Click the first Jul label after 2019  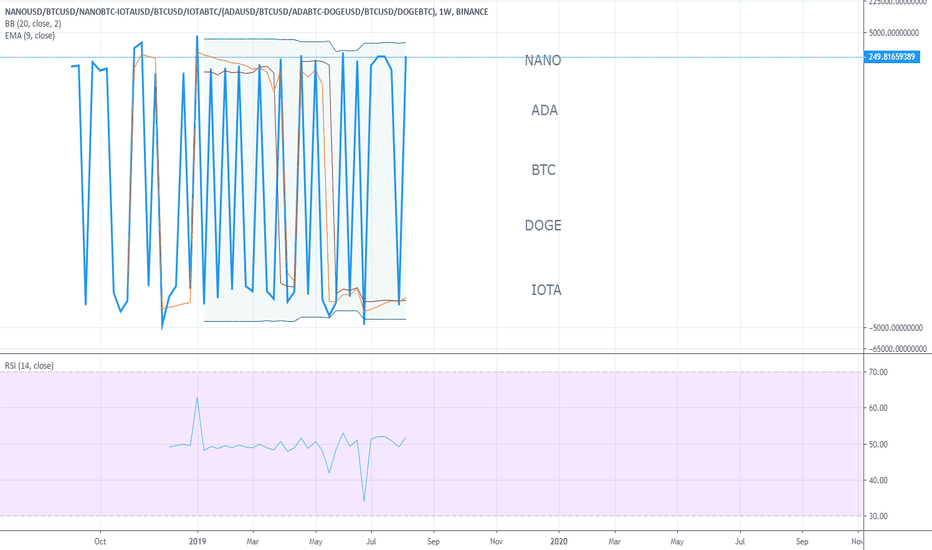371,541
